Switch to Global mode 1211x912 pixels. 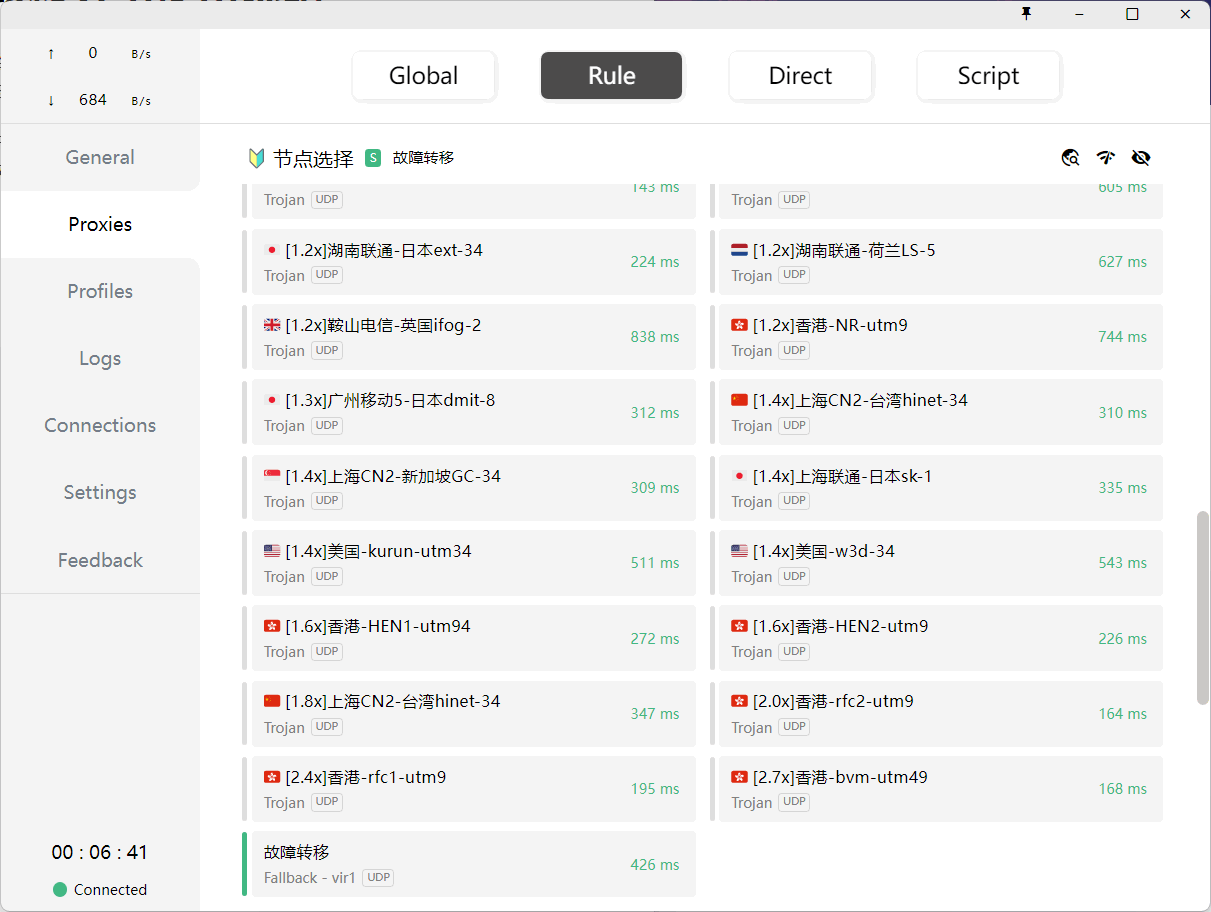coord(424,76)
